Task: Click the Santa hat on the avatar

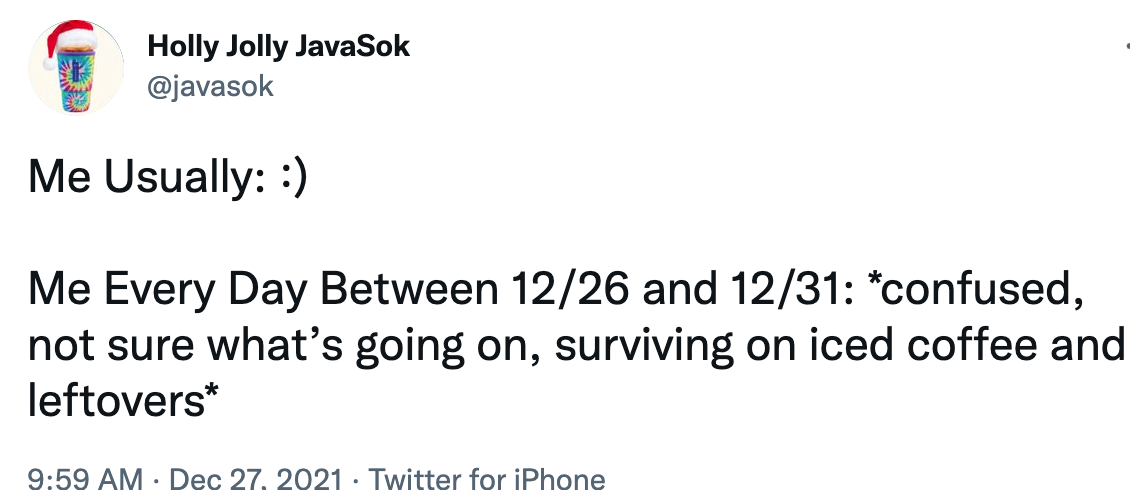Action: click(x=68, y=40)
